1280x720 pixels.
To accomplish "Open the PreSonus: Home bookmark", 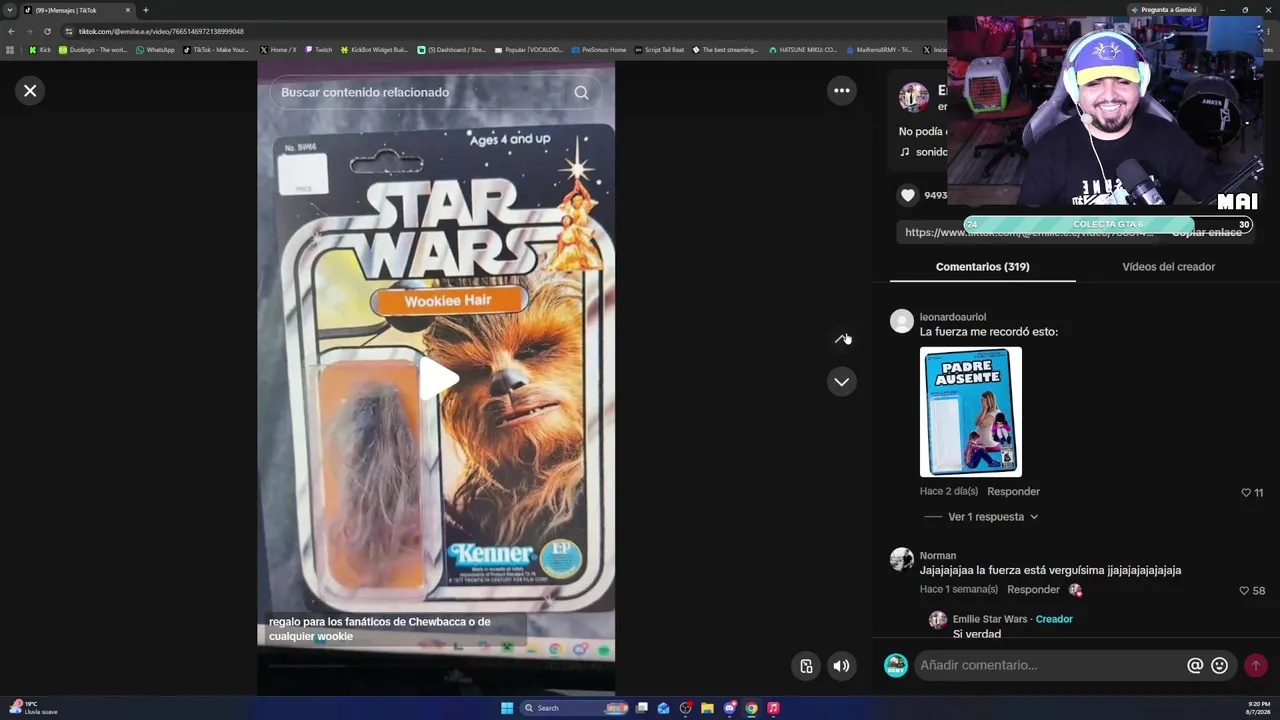I will click(x=599, y=50).
